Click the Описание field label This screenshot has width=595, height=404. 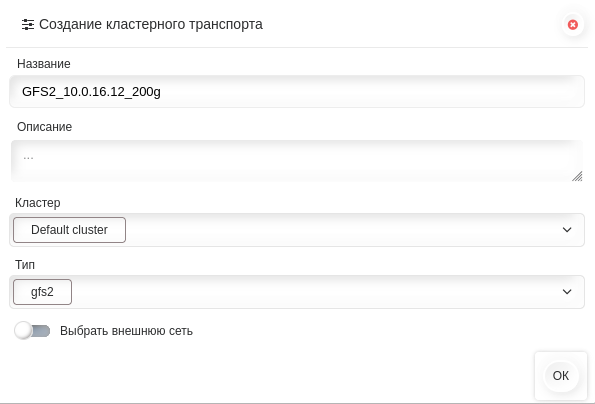pyautogui.click(x=44, y=127)
